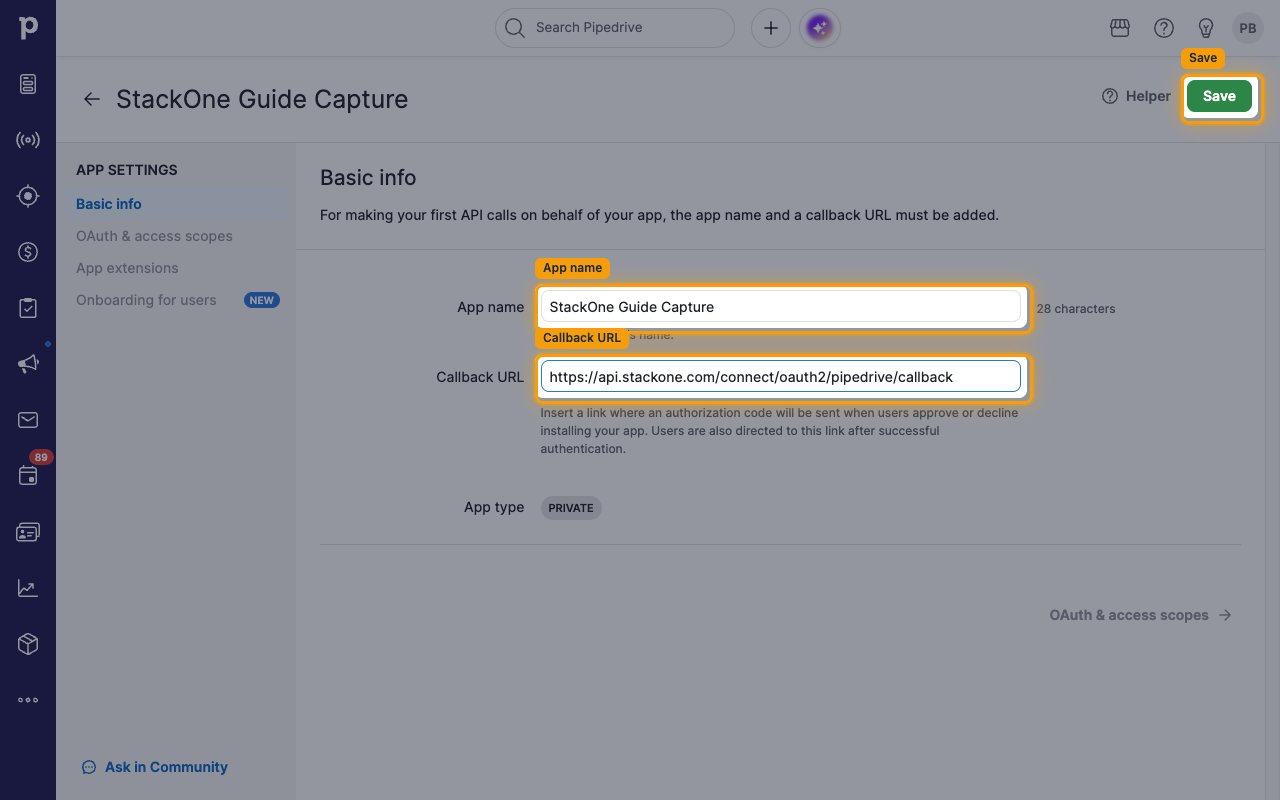Click the plus quick-add button
Viewport: 1280px width, 800px height.
tap(771, 28)
